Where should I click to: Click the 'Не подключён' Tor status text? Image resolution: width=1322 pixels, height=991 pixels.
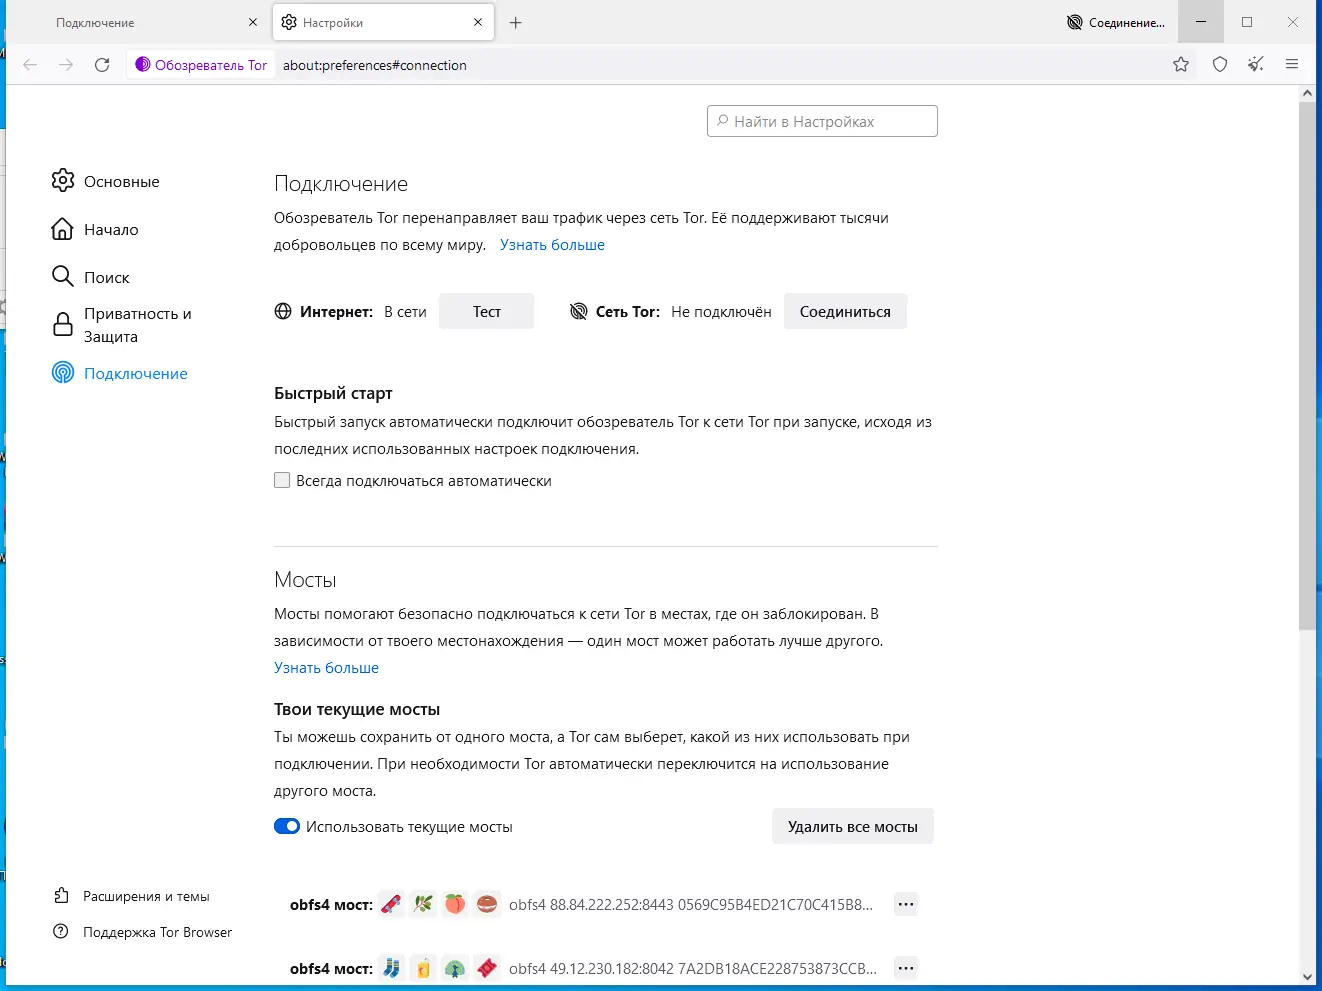(x=721, y=312)
